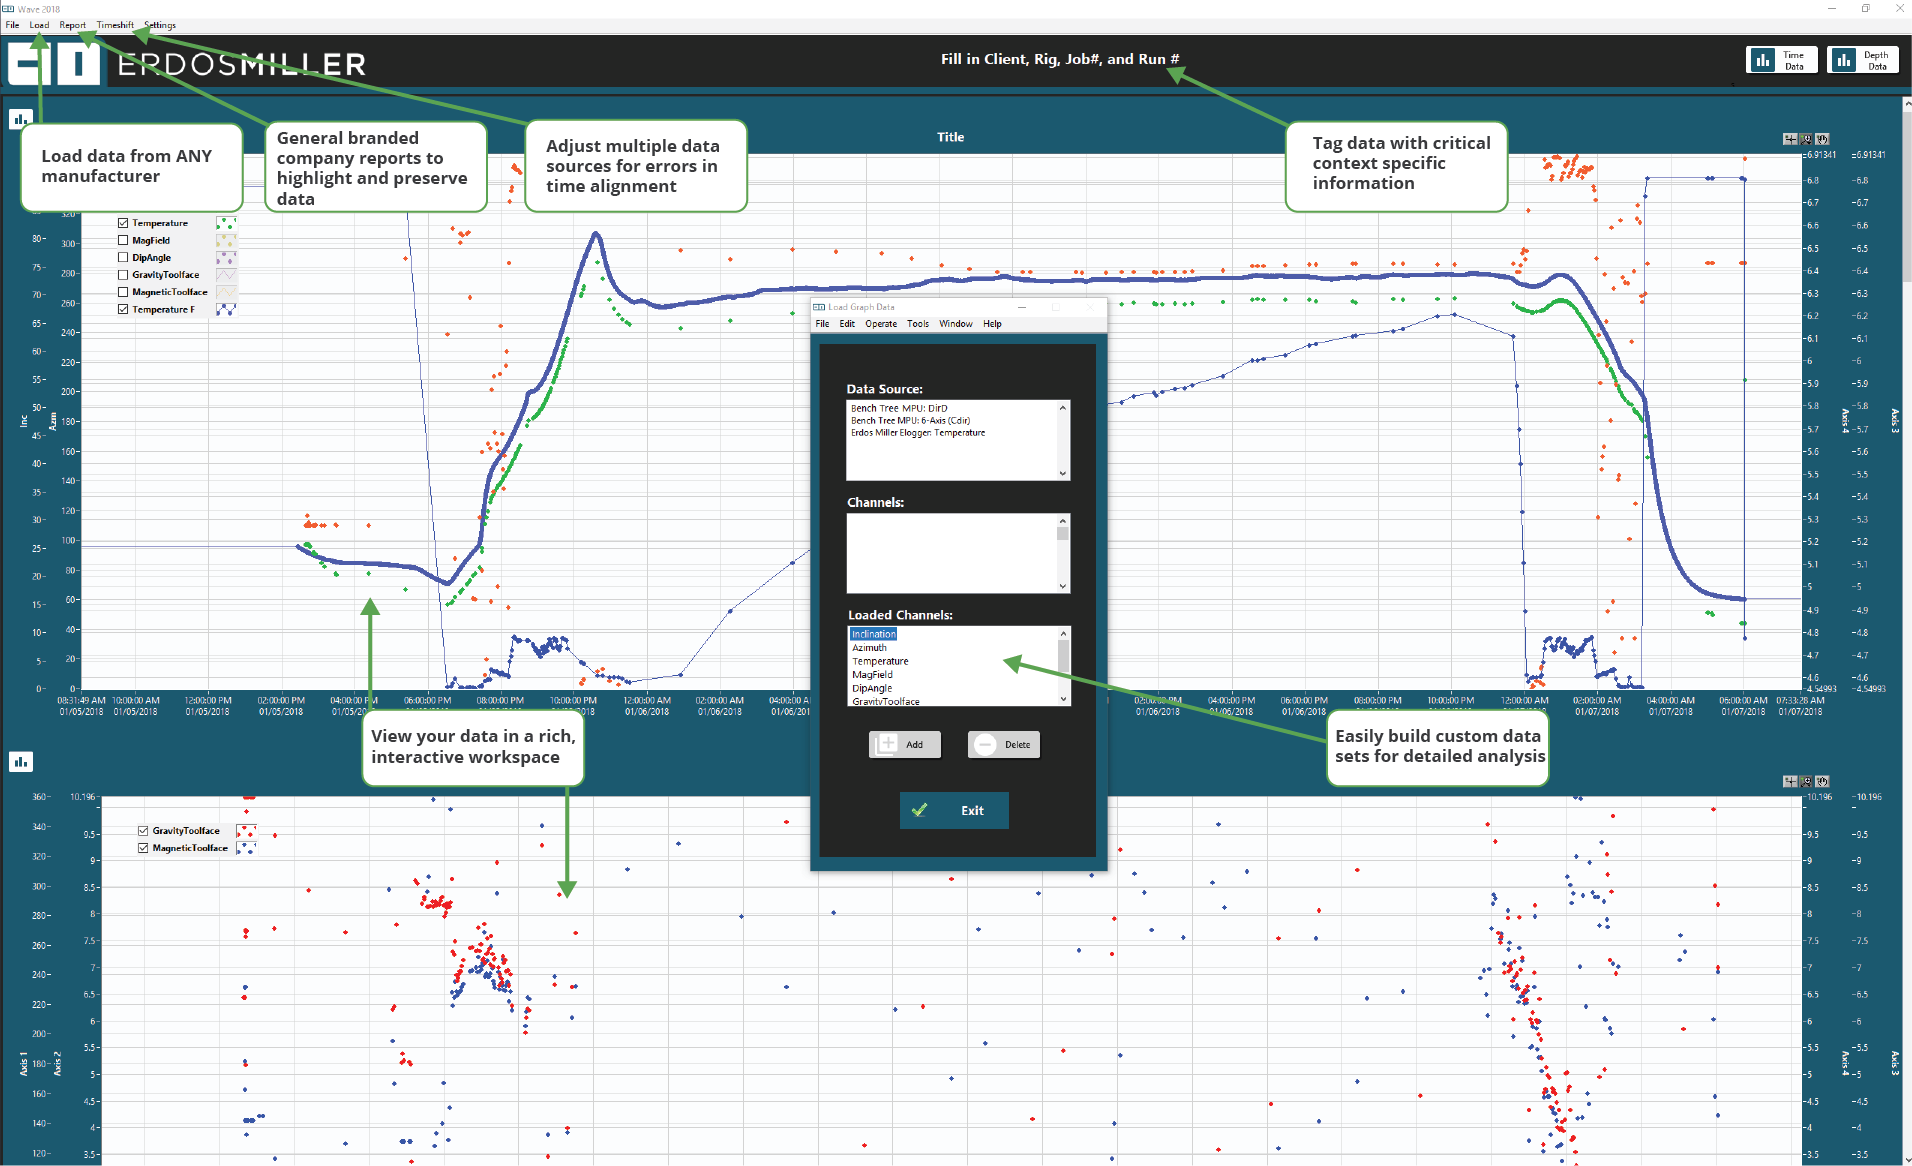This screenshot has width=1912, height=1166.
Task: Open the dialog's Help menu
Action: tap(992, 324)
